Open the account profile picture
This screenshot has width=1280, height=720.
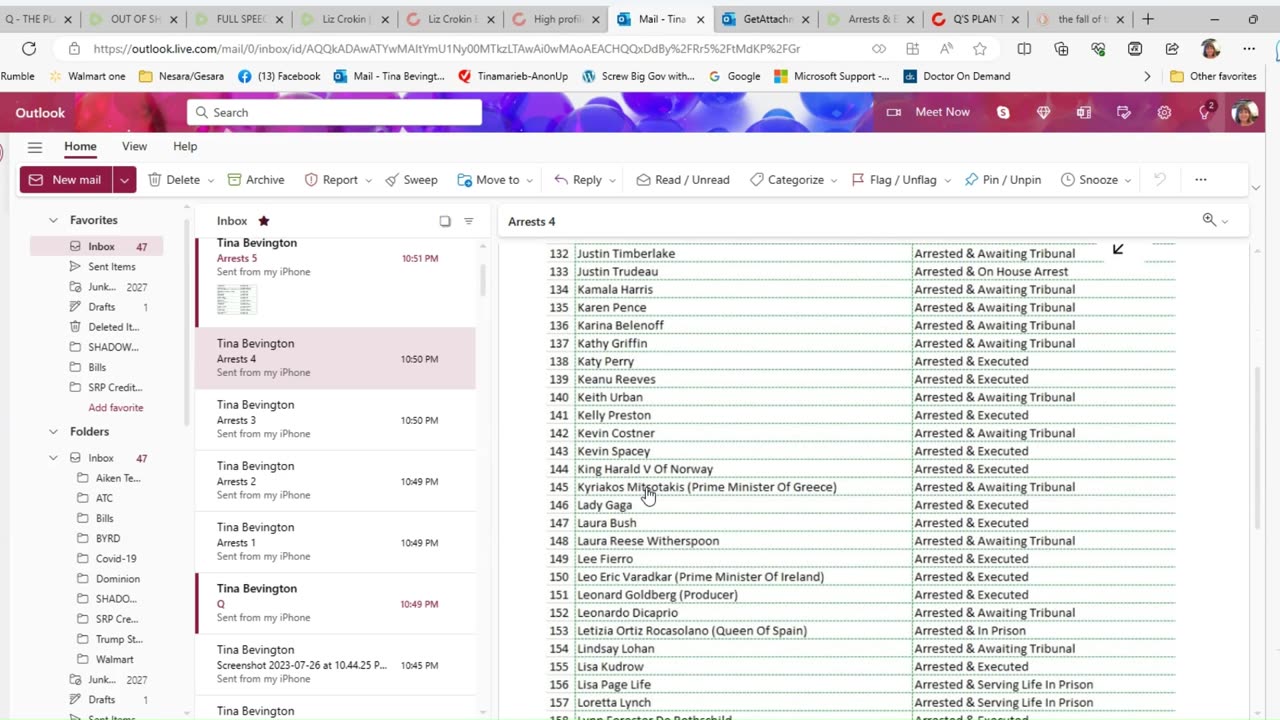tap(1245, 112)
